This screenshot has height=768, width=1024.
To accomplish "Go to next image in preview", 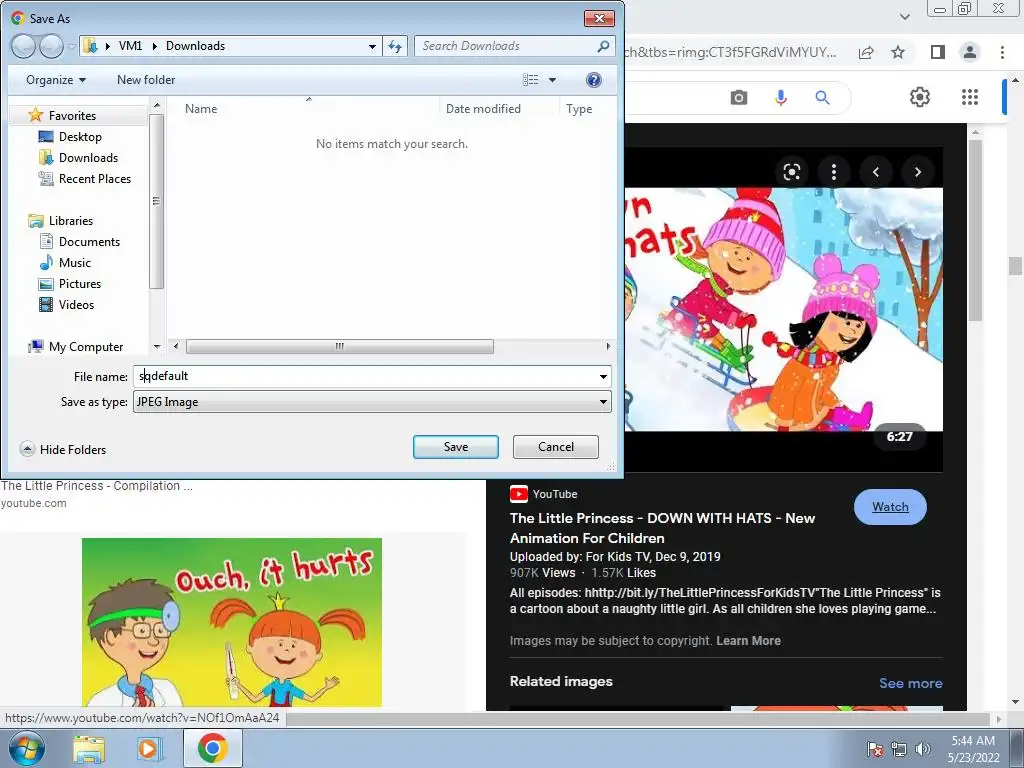I will tap(918, 172).
